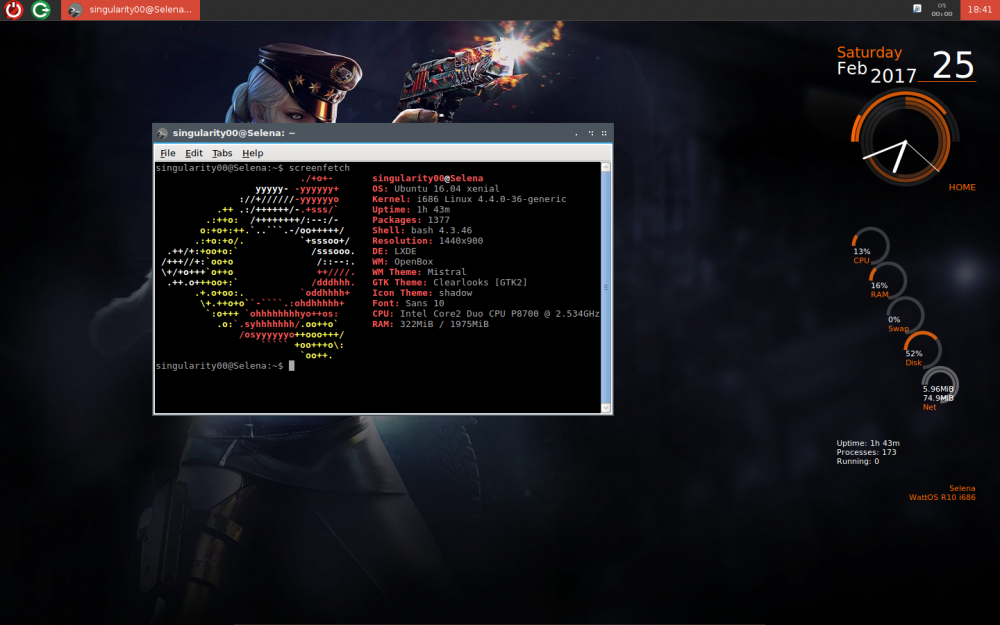Click the conky analog clock widget
Screen dimensions: 1000x625
pos(904,139)
